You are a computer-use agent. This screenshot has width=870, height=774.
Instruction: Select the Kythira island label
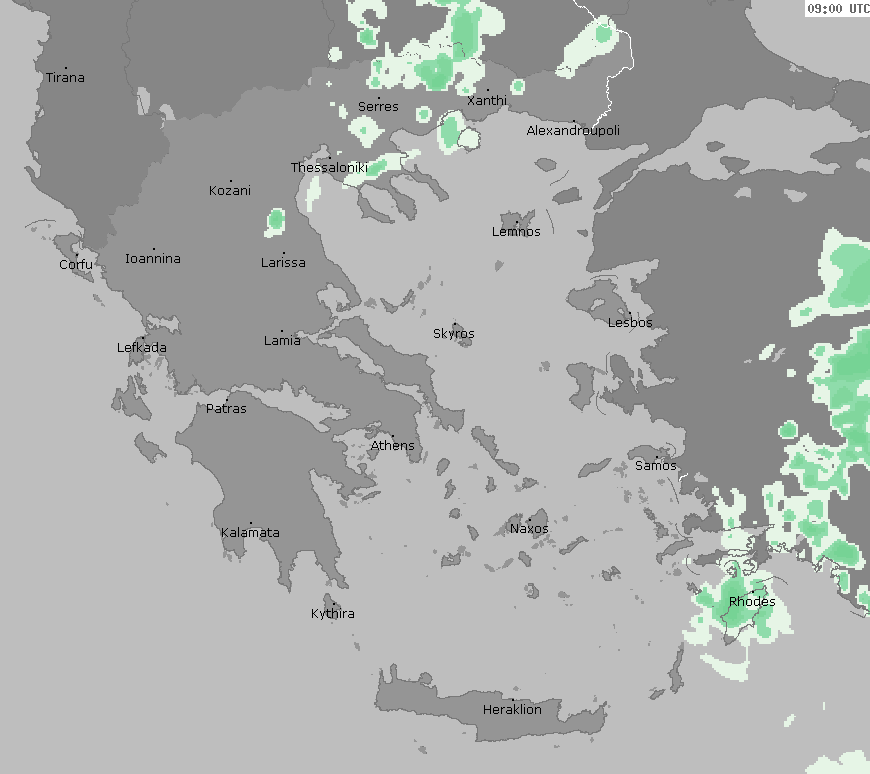pyautogui.click(x=332, y=614)
